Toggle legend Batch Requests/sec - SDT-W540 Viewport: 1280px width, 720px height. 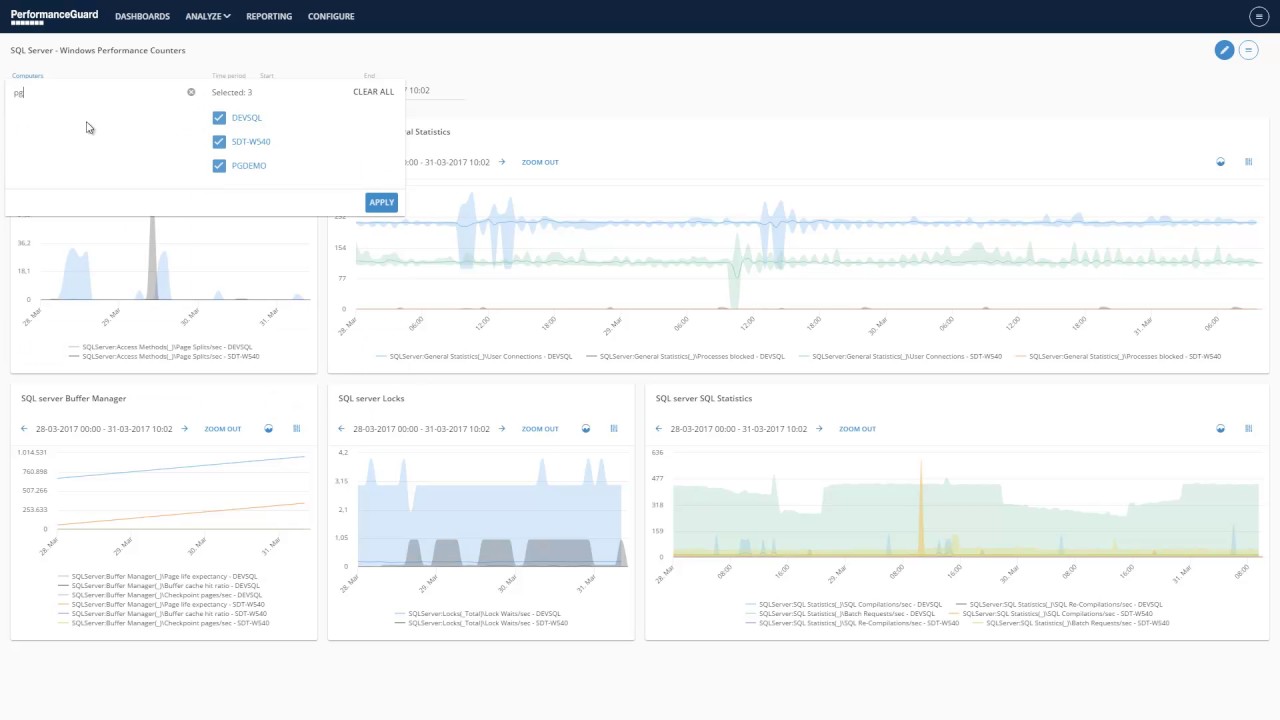[x=1071, y=623]
